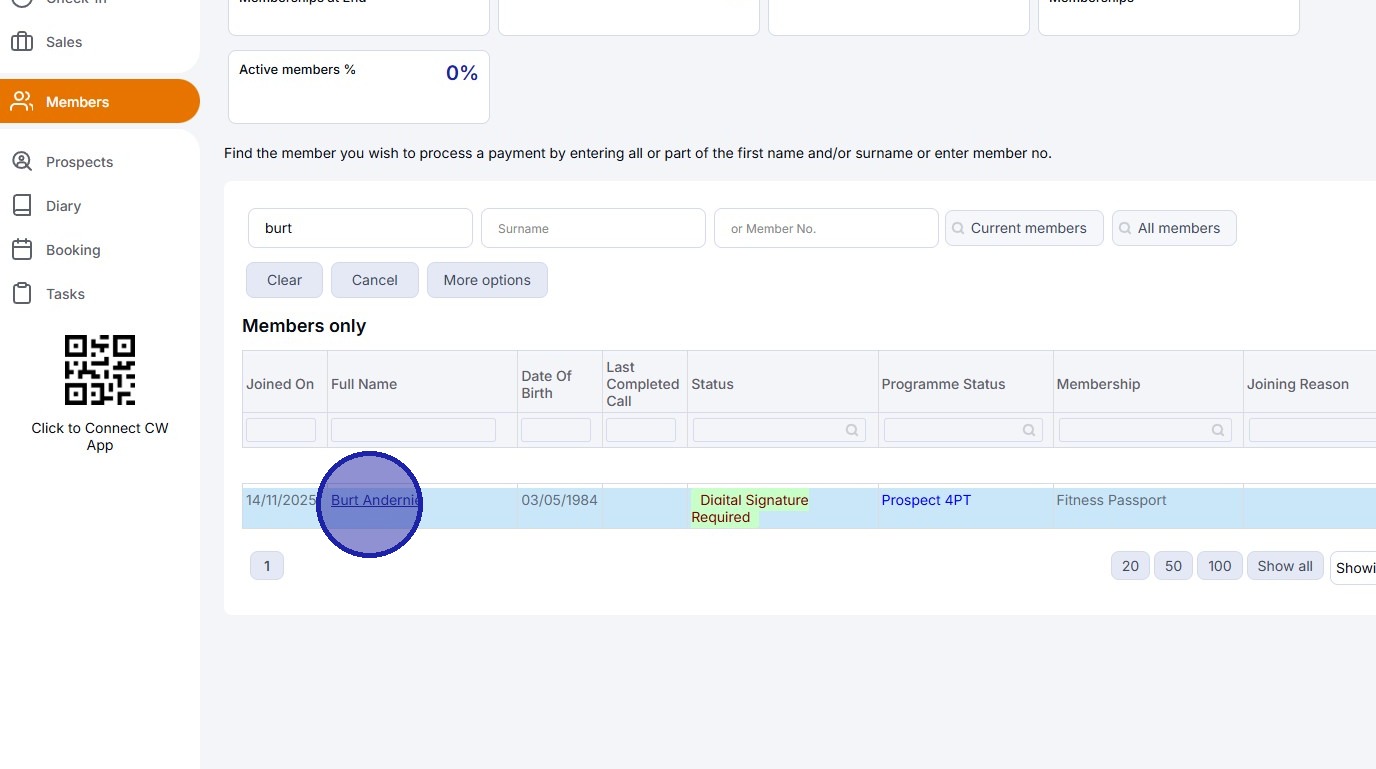Open the Status column filter box

tap(778, 430)
